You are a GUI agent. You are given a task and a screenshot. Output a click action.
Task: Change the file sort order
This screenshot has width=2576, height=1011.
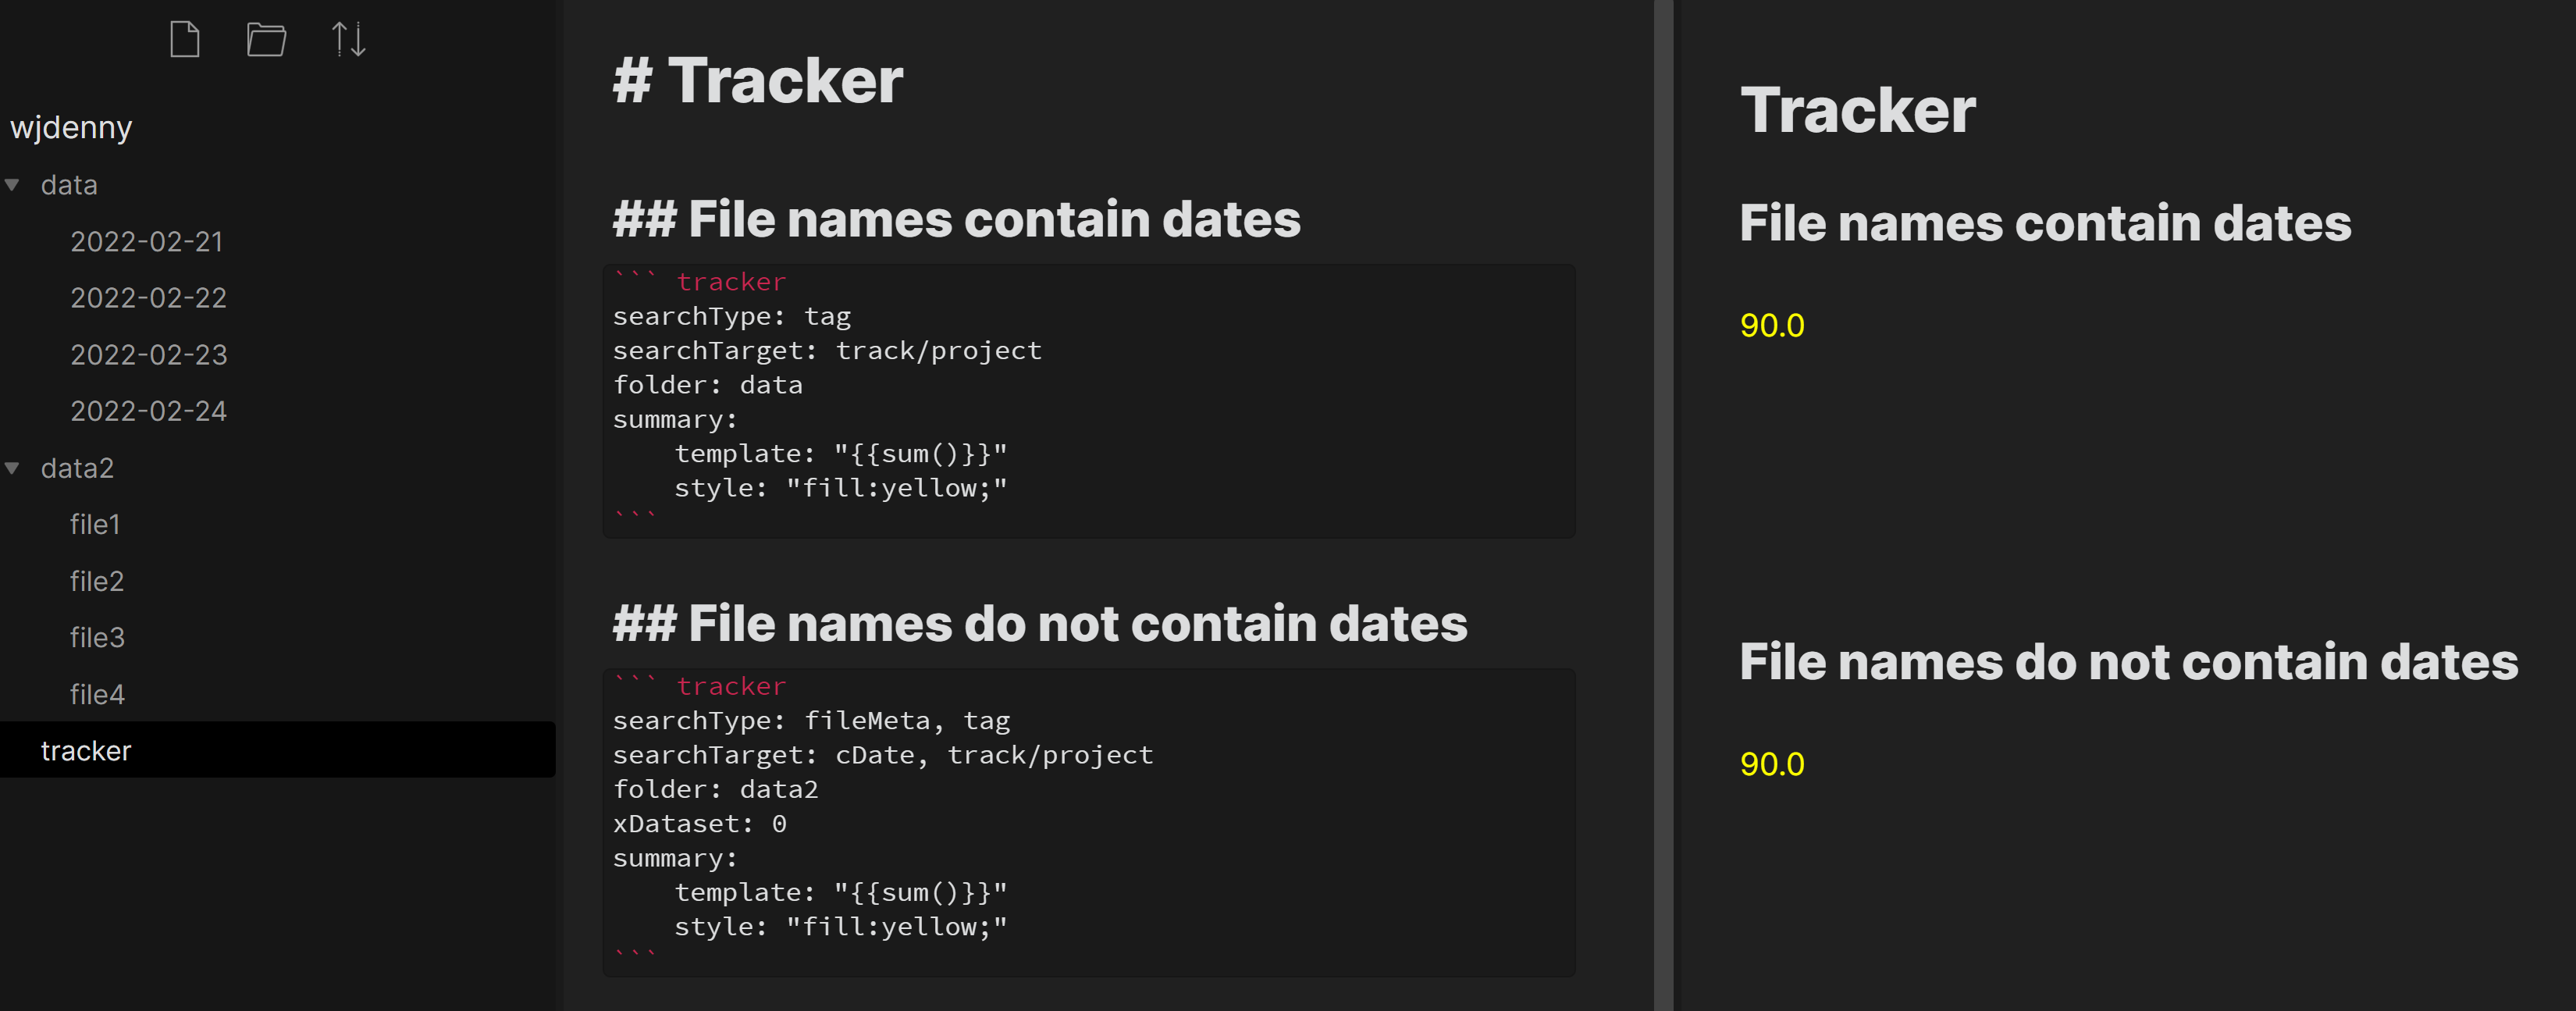(x=349, y=39)
